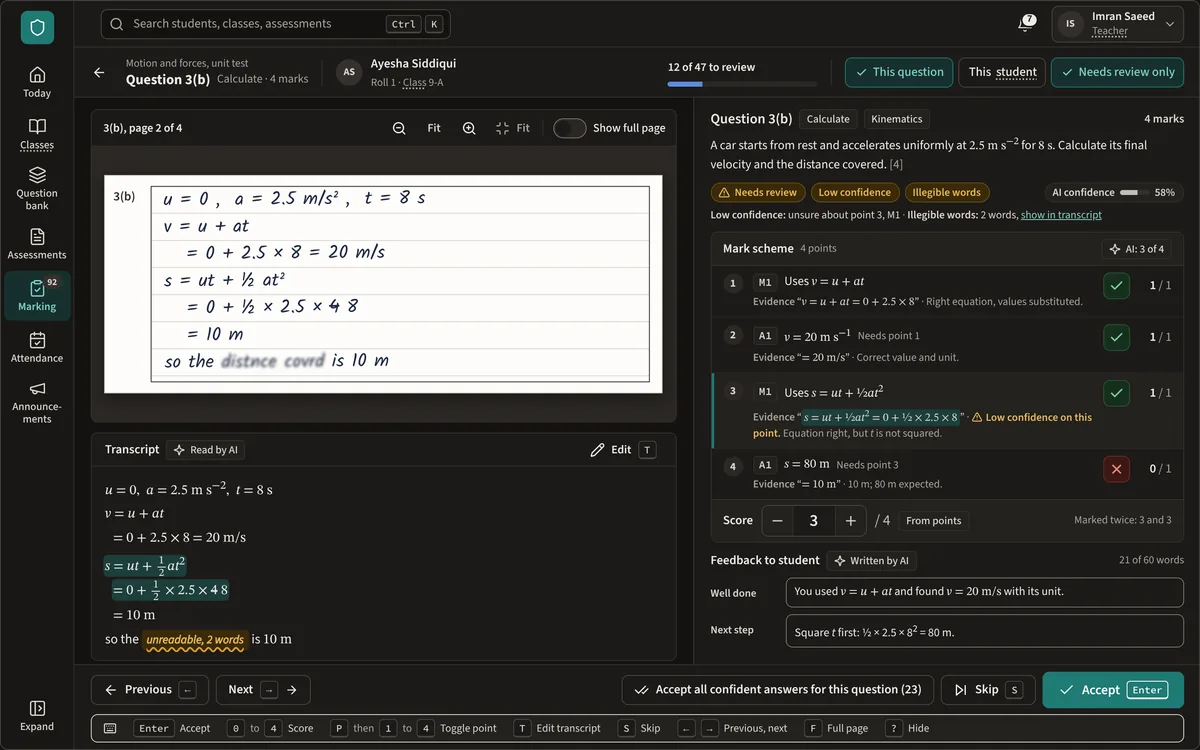Open the Imran Saeed account dropdown
Viewport: 1200px width, 750px height.
tap(1117, 24)
